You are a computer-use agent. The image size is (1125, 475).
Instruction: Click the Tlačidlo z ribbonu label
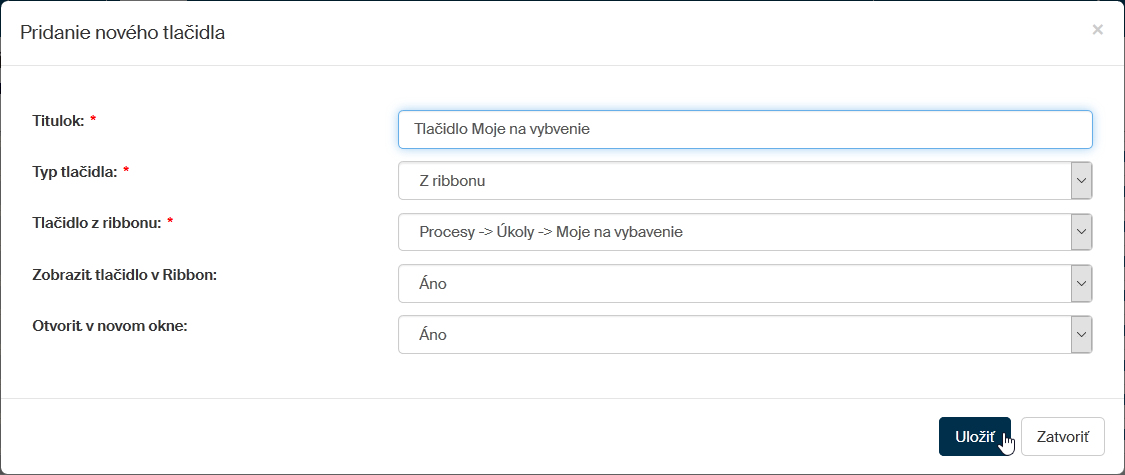pyautogui.click(x=96, y=222)
